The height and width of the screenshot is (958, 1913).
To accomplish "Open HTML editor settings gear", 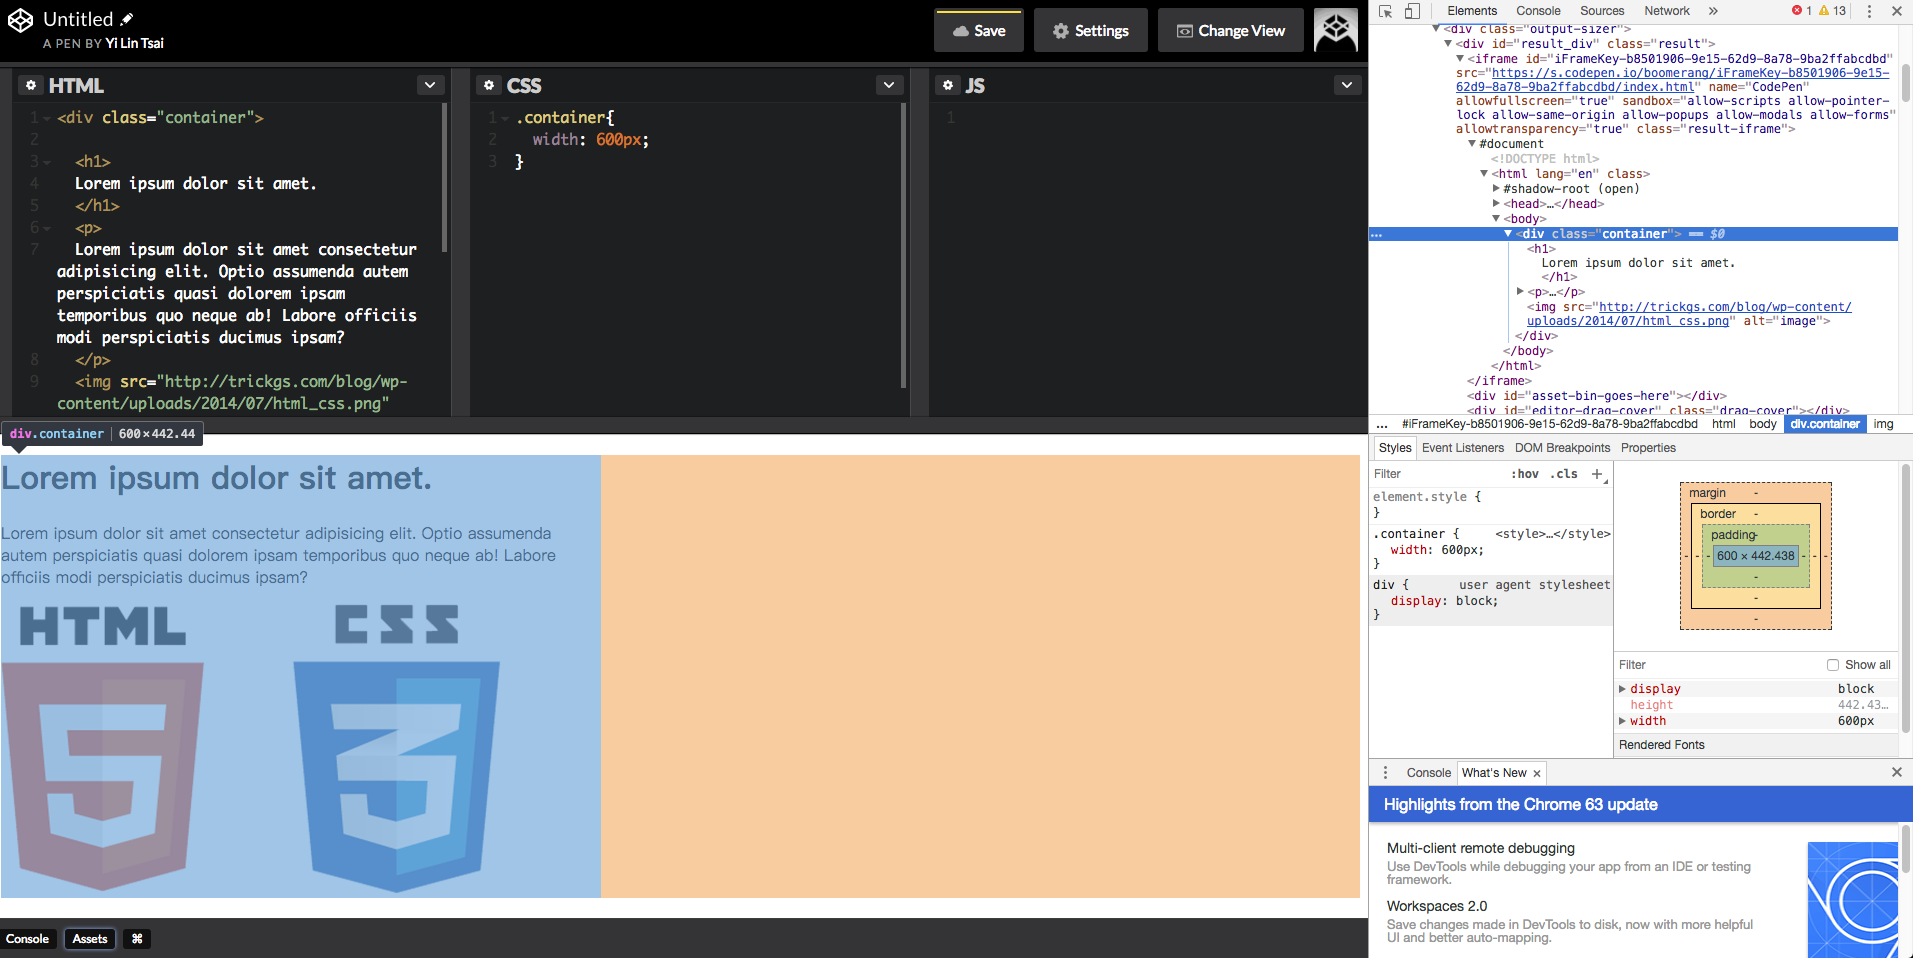I will (x=31, y=85).
